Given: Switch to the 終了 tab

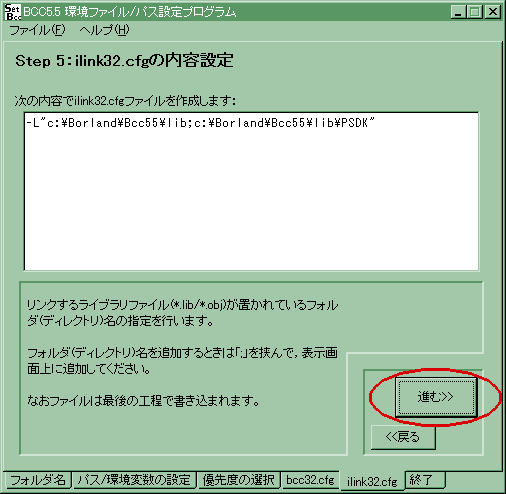Looking at the screenshot, I should click(x=425, y=480).
